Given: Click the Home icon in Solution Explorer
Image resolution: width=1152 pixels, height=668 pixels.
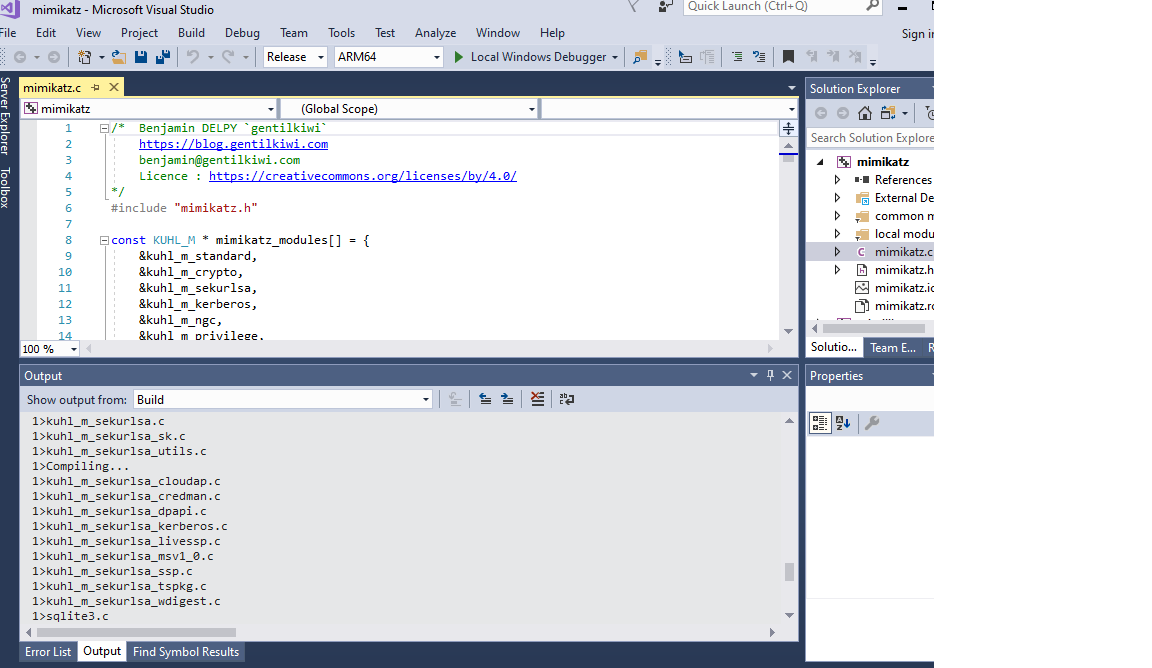Looking at the screenshot, I should point(865,112).
